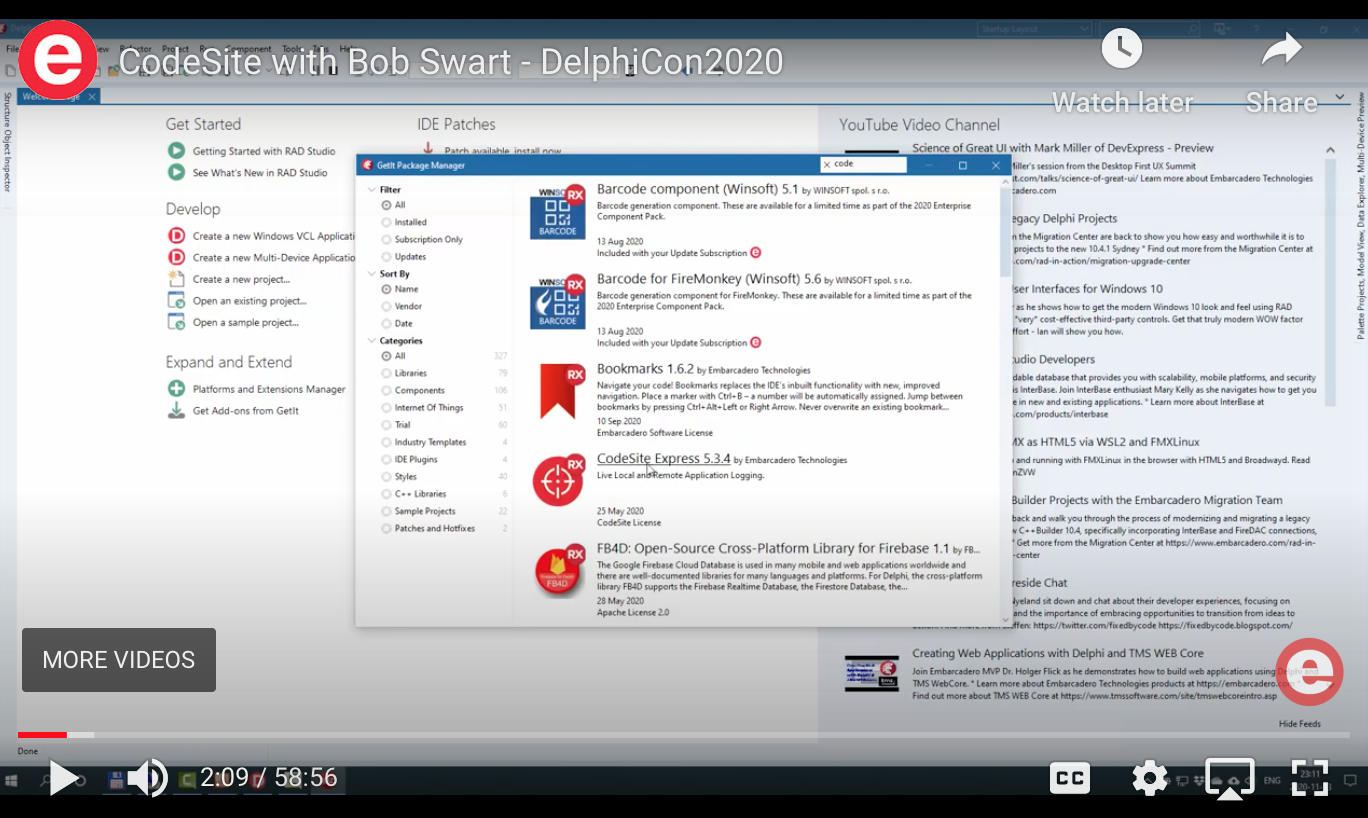Select the Components category
This screenshot has width=1368, height=818.
click(x=387, y=391)
